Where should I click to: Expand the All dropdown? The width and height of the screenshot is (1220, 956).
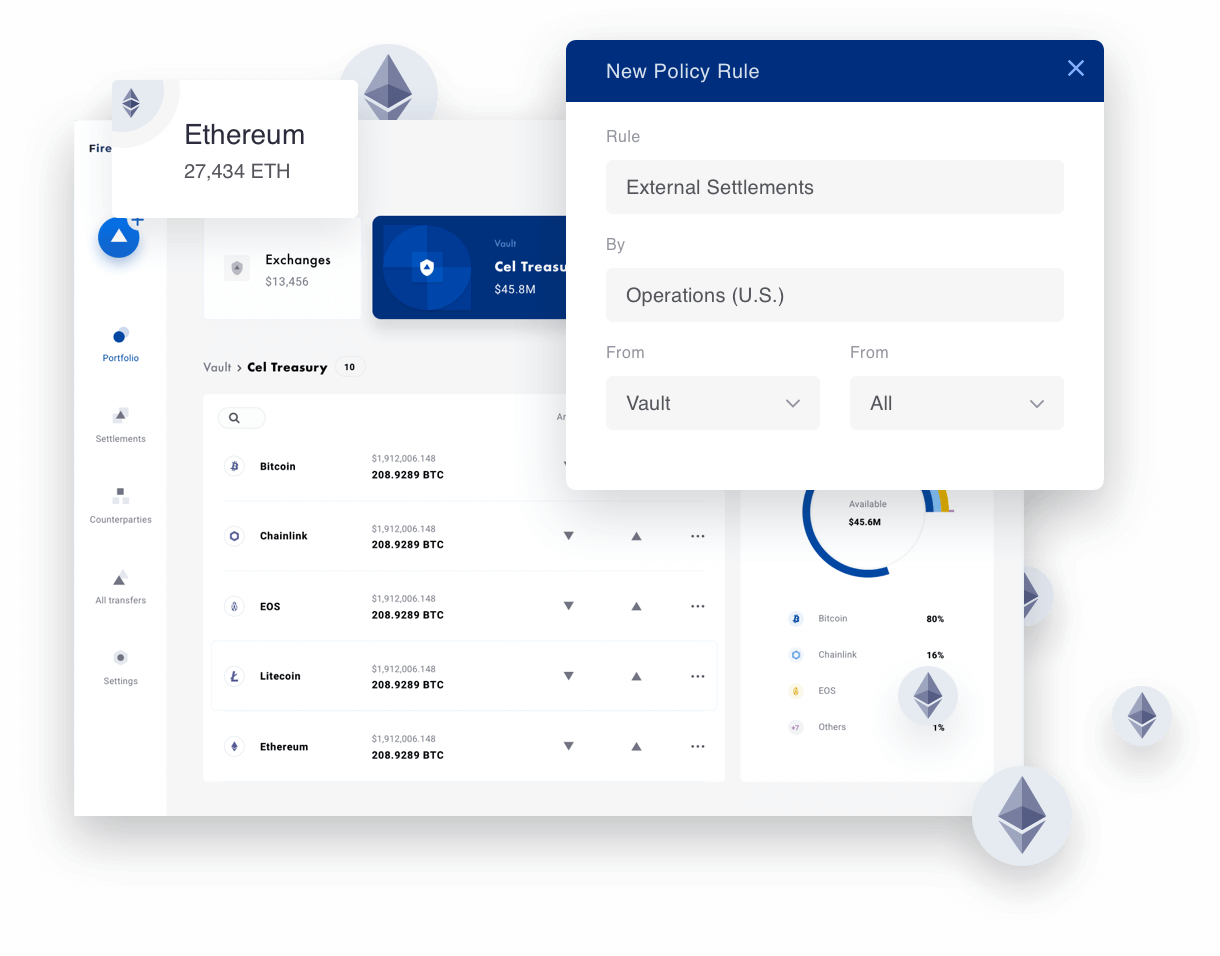pyautogui.click(x=956, y=403)
